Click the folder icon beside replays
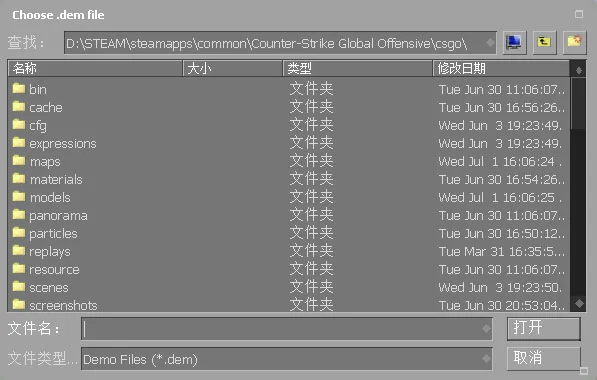Image resolution: width=597 pixels, height=380 pixels. 19,251
